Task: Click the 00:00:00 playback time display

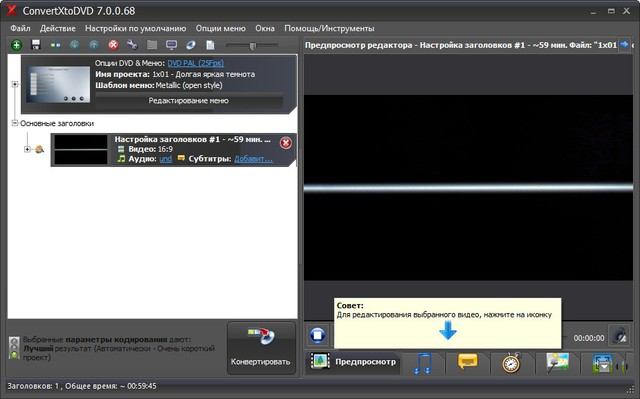Action: point(589,338)
